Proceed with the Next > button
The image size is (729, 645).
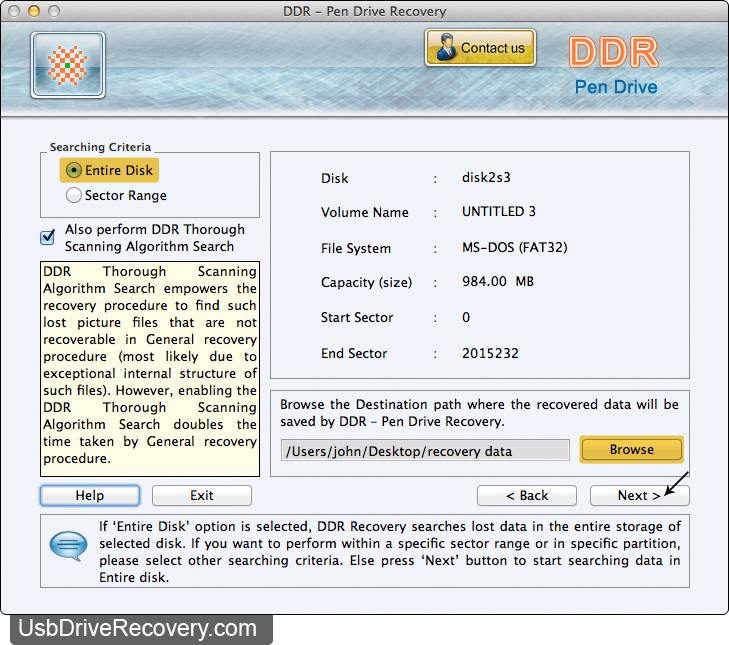tap(639, 496)
